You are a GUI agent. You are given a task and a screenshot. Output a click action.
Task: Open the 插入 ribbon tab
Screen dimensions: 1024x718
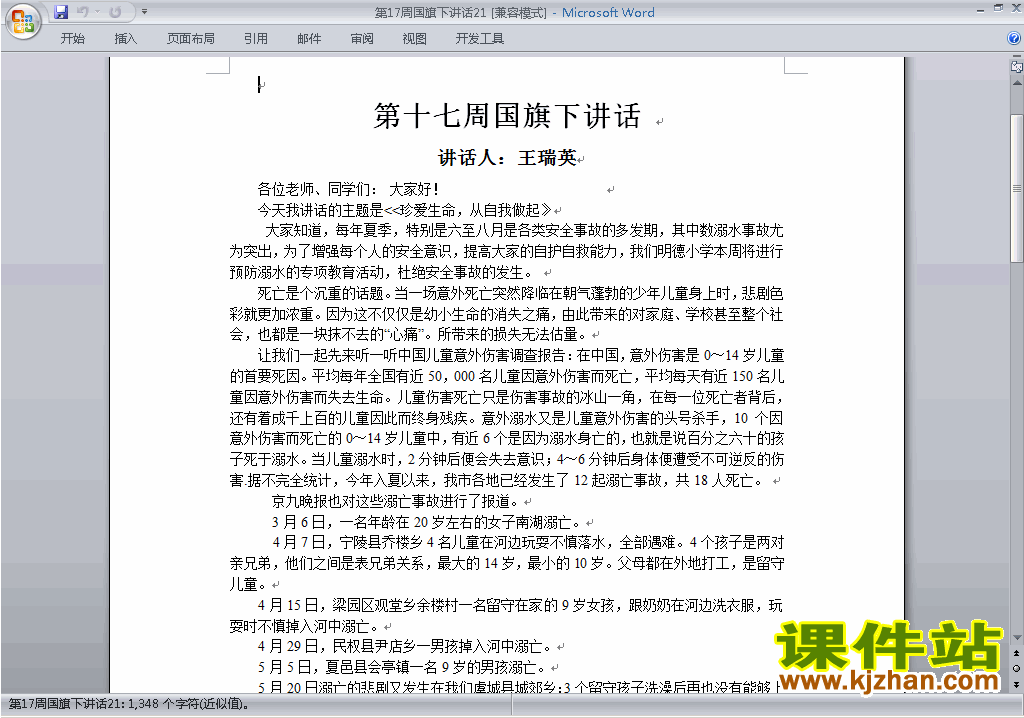click(125, 39)
